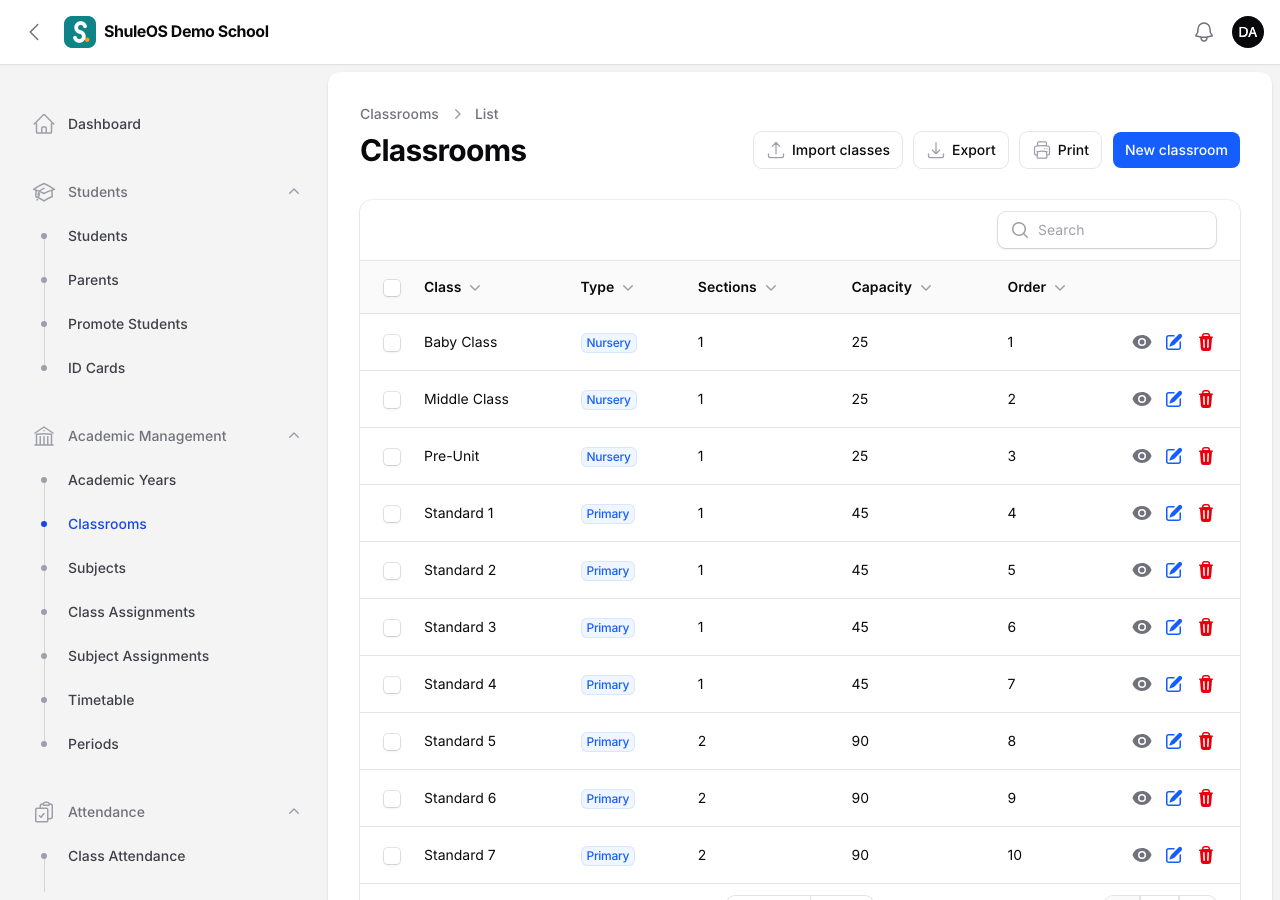View Middle Class details with eye icon
Viewport: 1280px width, 900px height.
click(x=1142, y=399)
